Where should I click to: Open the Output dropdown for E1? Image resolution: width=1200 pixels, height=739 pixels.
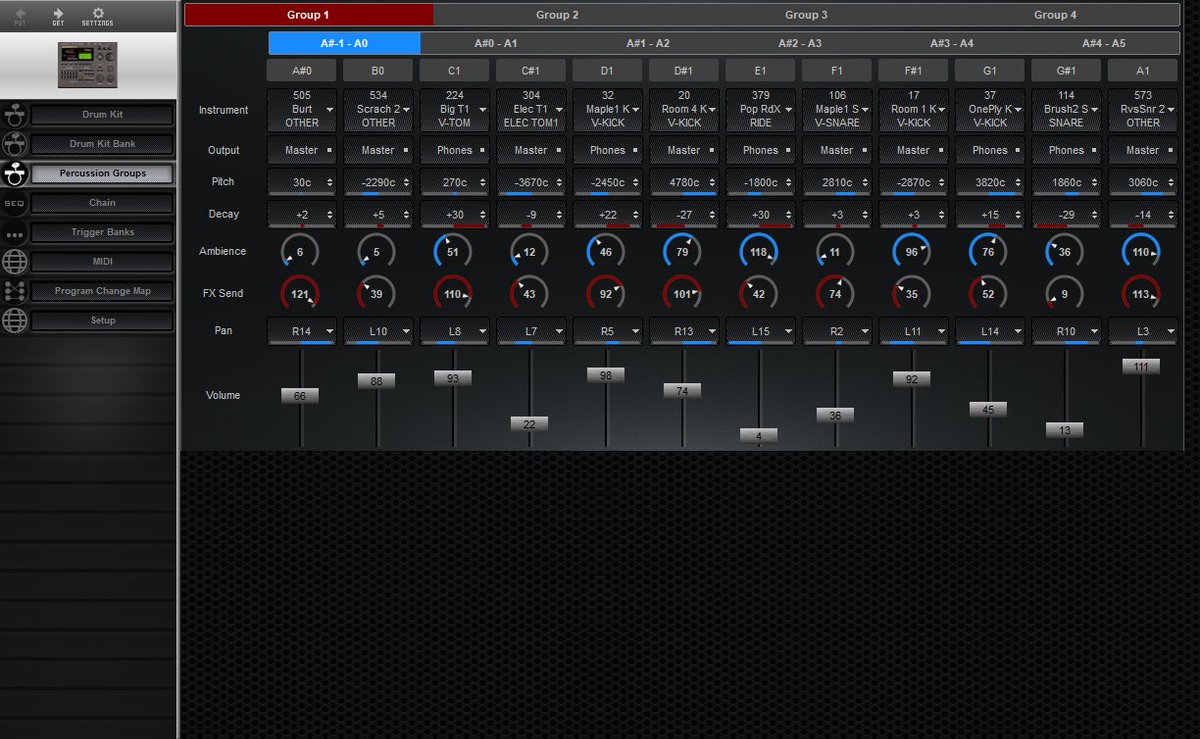click(x=760, y=150)
